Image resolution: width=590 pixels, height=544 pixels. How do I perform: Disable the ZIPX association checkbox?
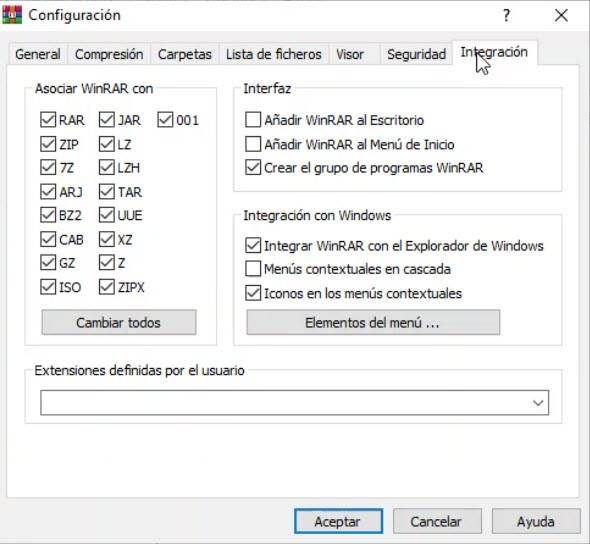click(106, 287)
